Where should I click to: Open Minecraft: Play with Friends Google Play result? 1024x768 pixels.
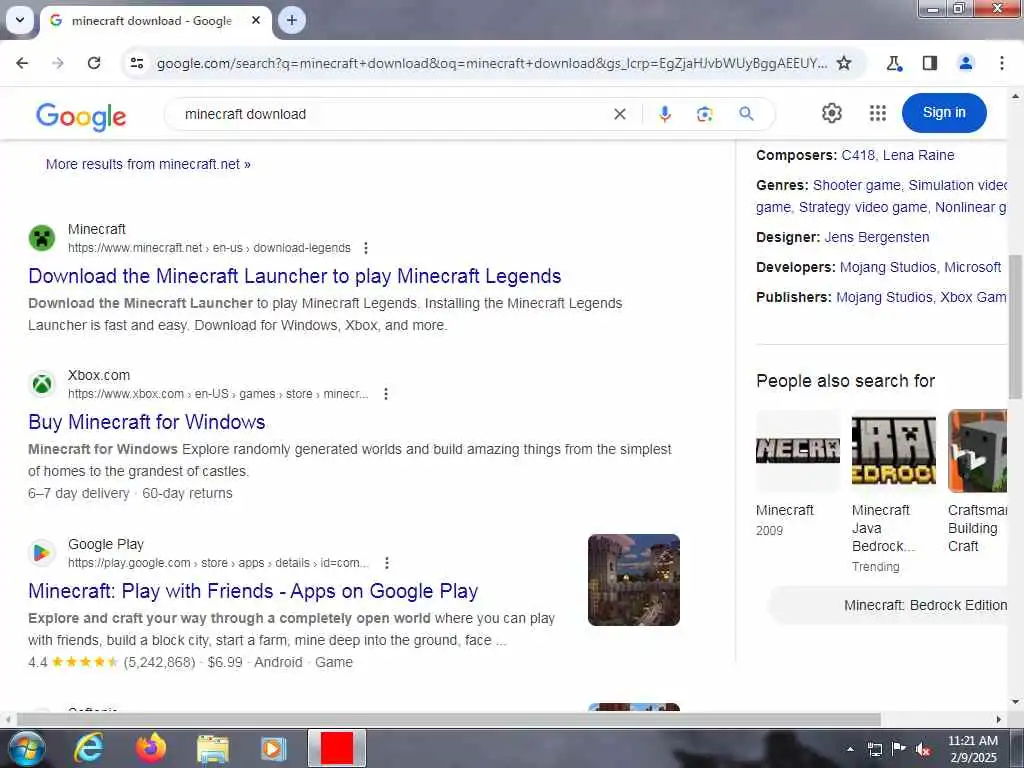(x=253, y=591)
